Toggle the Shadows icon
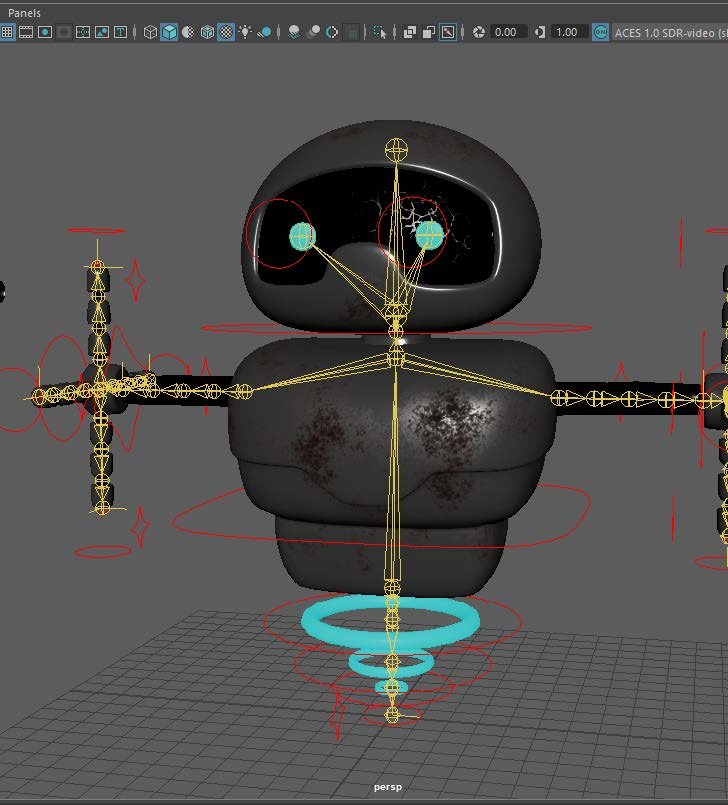728x805 pixels. [265, 32]
